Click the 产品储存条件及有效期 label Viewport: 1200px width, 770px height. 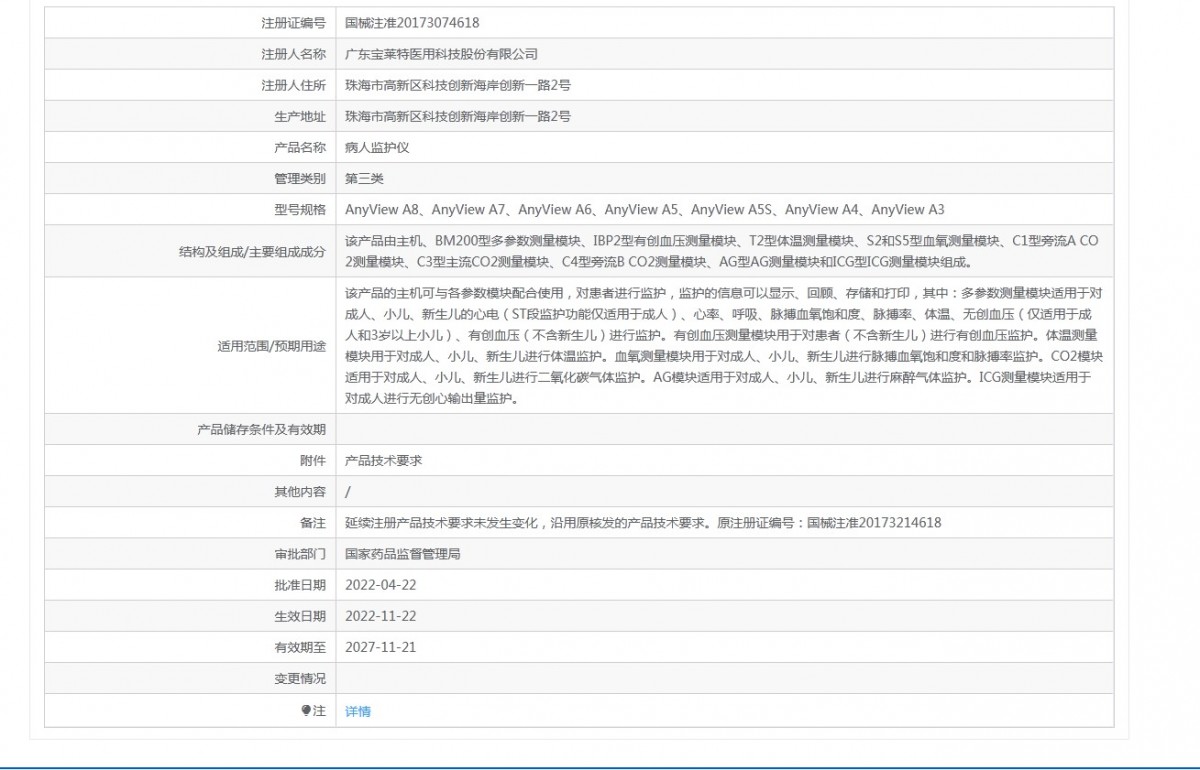262,429
